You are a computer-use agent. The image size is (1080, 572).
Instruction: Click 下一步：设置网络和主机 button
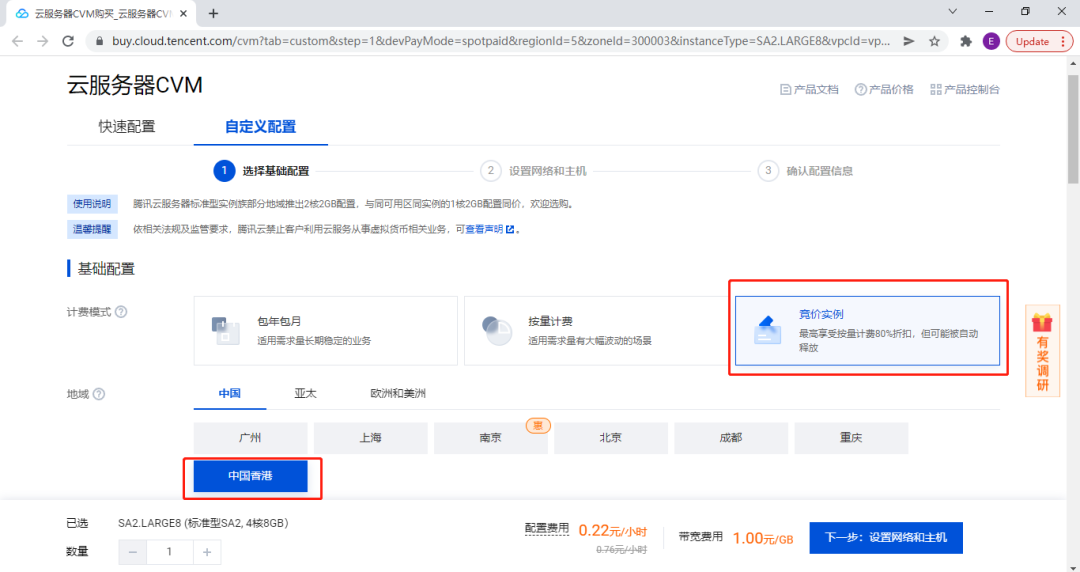coord(886,538)
